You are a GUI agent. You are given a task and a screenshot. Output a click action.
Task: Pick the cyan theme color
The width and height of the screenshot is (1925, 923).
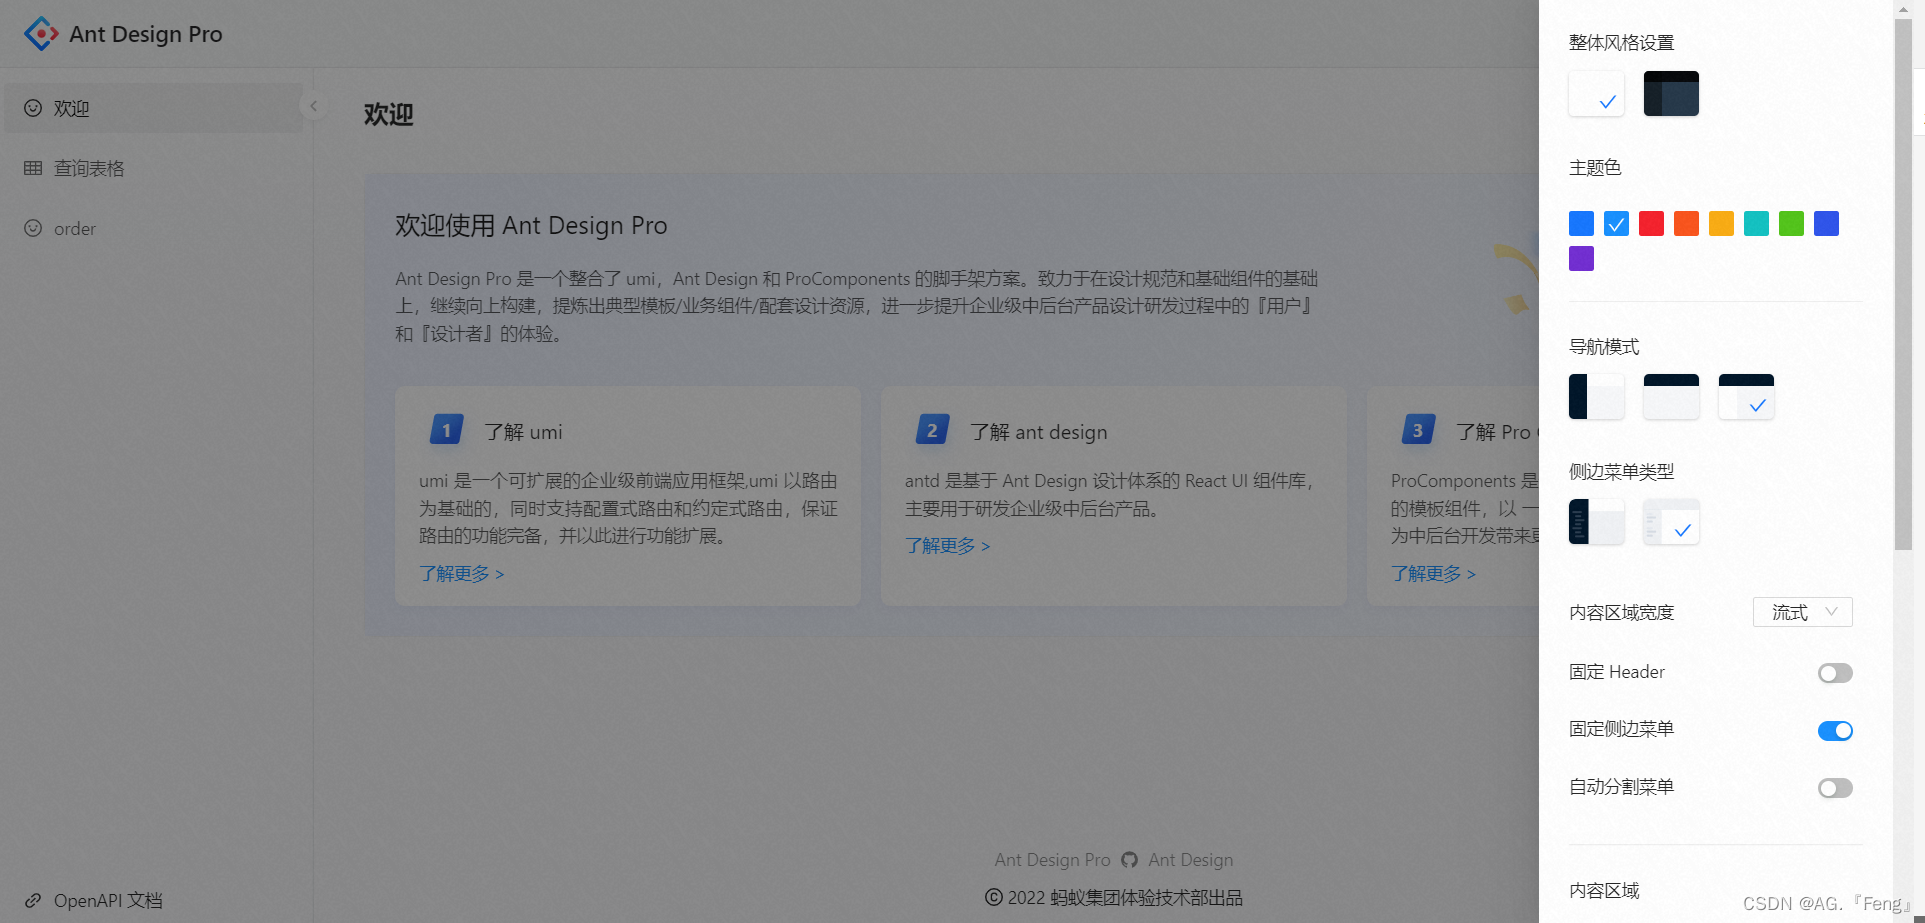tap(1756, 223)
